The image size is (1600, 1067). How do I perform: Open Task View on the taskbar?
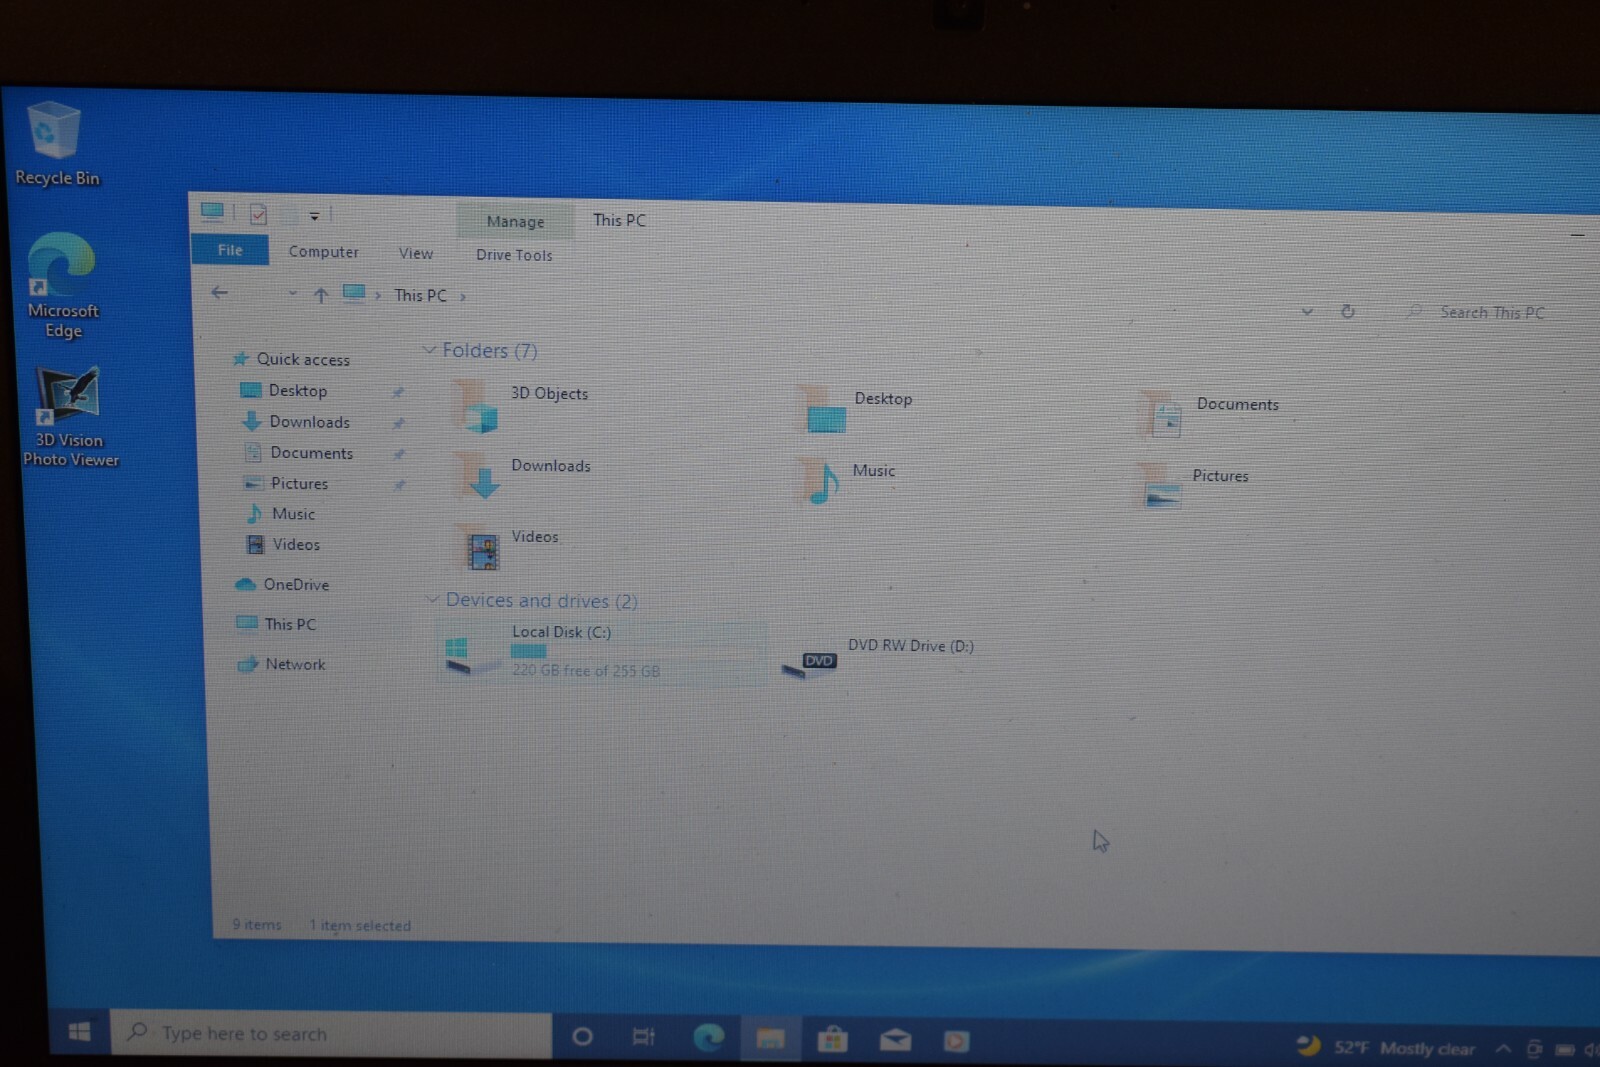tap(643, 1037)
